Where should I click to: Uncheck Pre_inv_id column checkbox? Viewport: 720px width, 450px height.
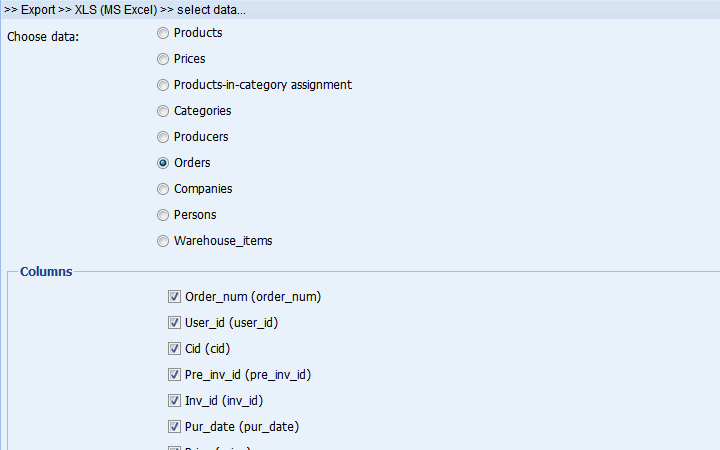[174, 375]
